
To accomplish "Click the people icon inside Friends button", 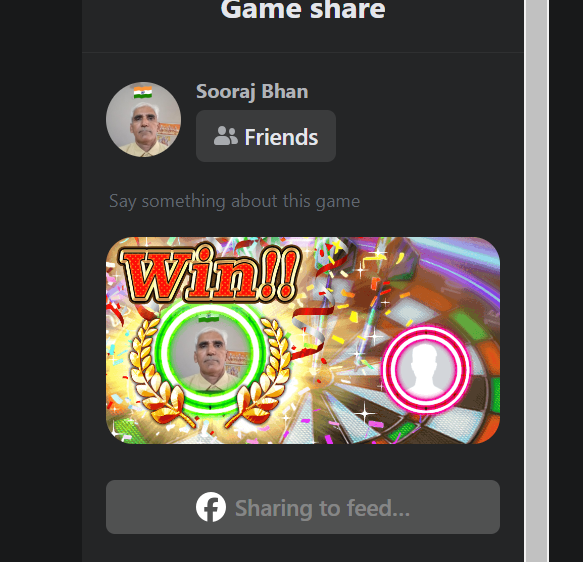I will (226, 136).
